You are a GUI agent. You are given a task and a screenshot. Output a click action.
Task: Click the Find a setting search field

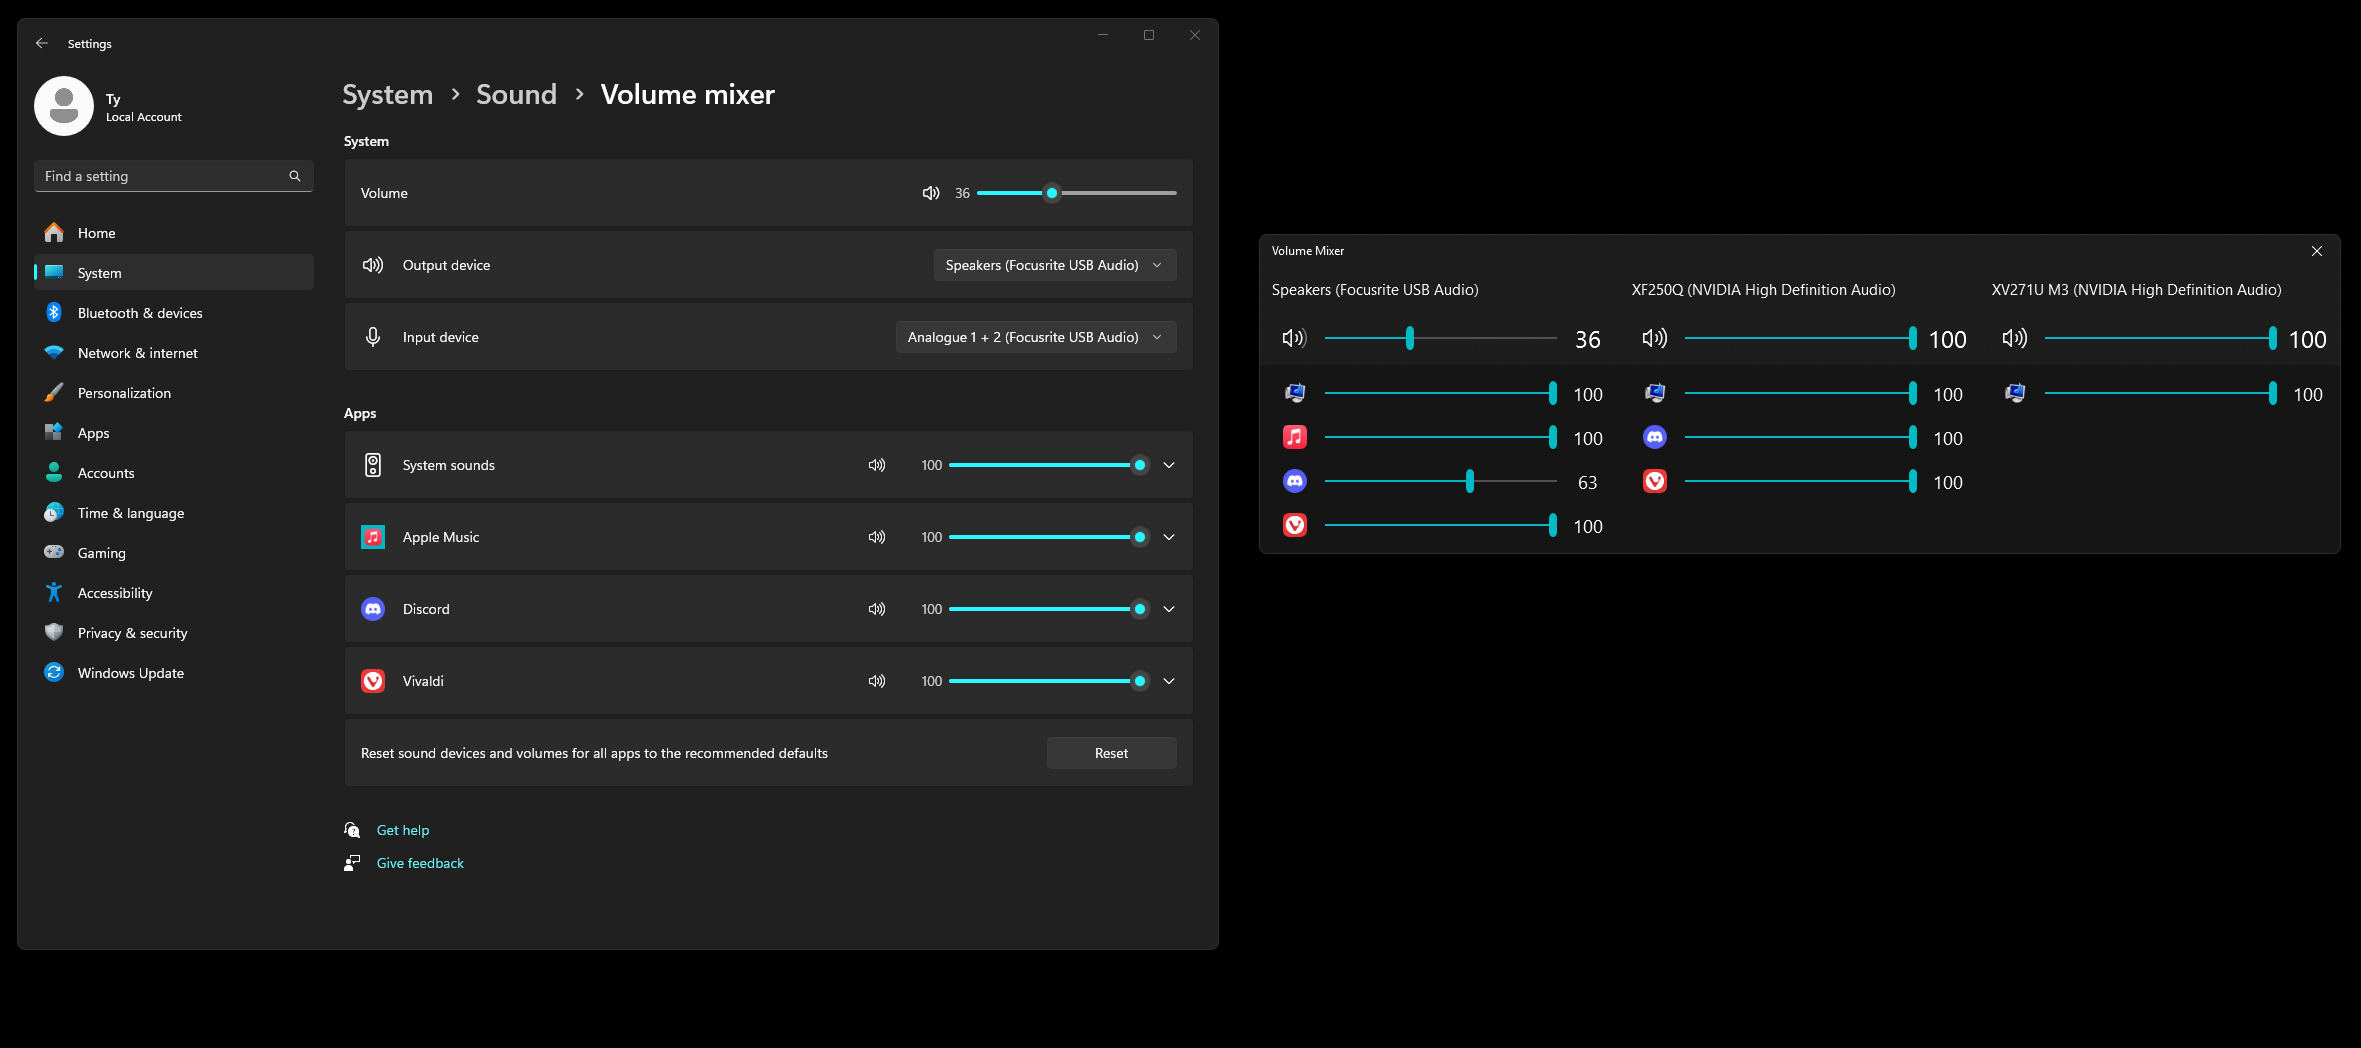174,176
